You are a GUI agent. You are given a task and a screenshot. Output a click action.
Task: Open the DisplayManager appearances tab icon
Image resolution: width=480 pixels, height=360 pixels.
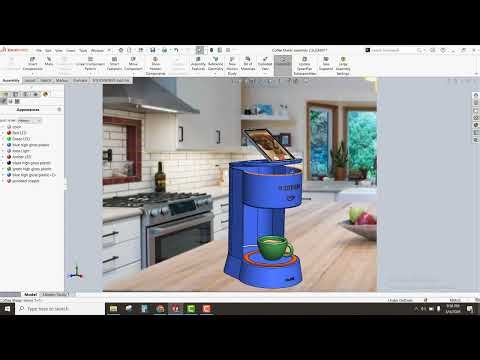click(45, 94)
